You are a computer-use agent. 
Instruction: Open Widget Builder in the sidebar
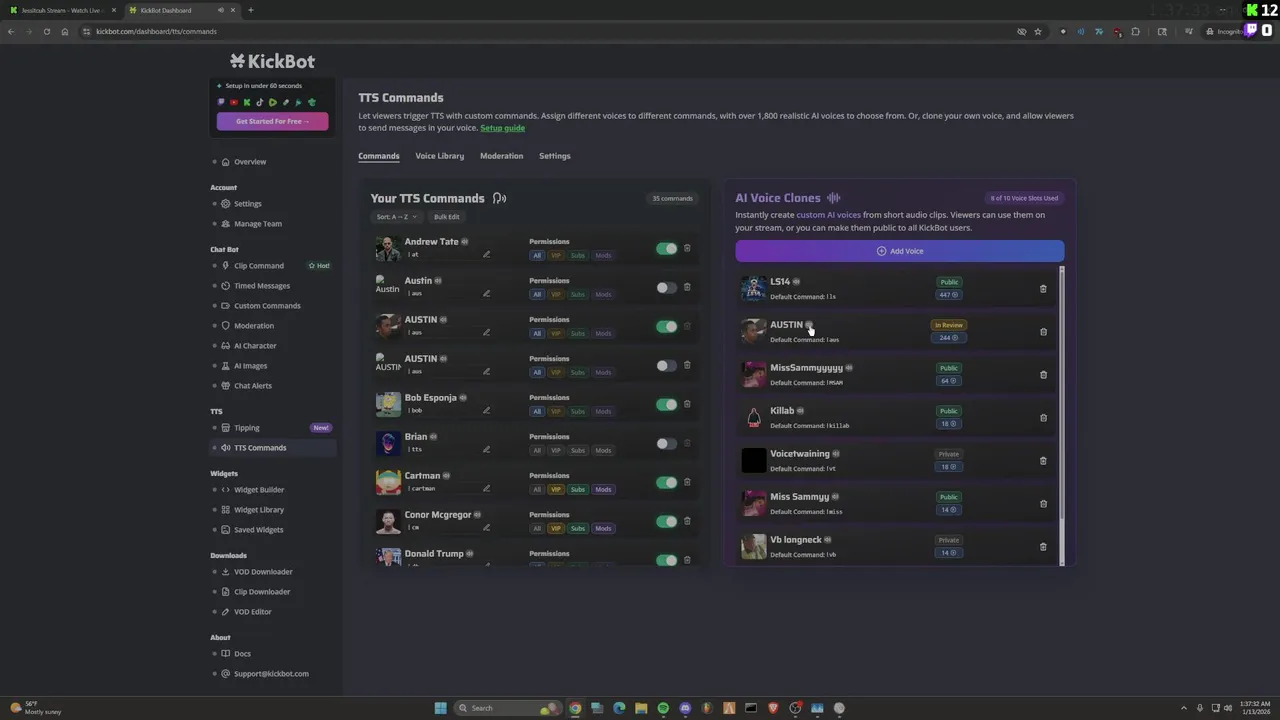point(259,490)
